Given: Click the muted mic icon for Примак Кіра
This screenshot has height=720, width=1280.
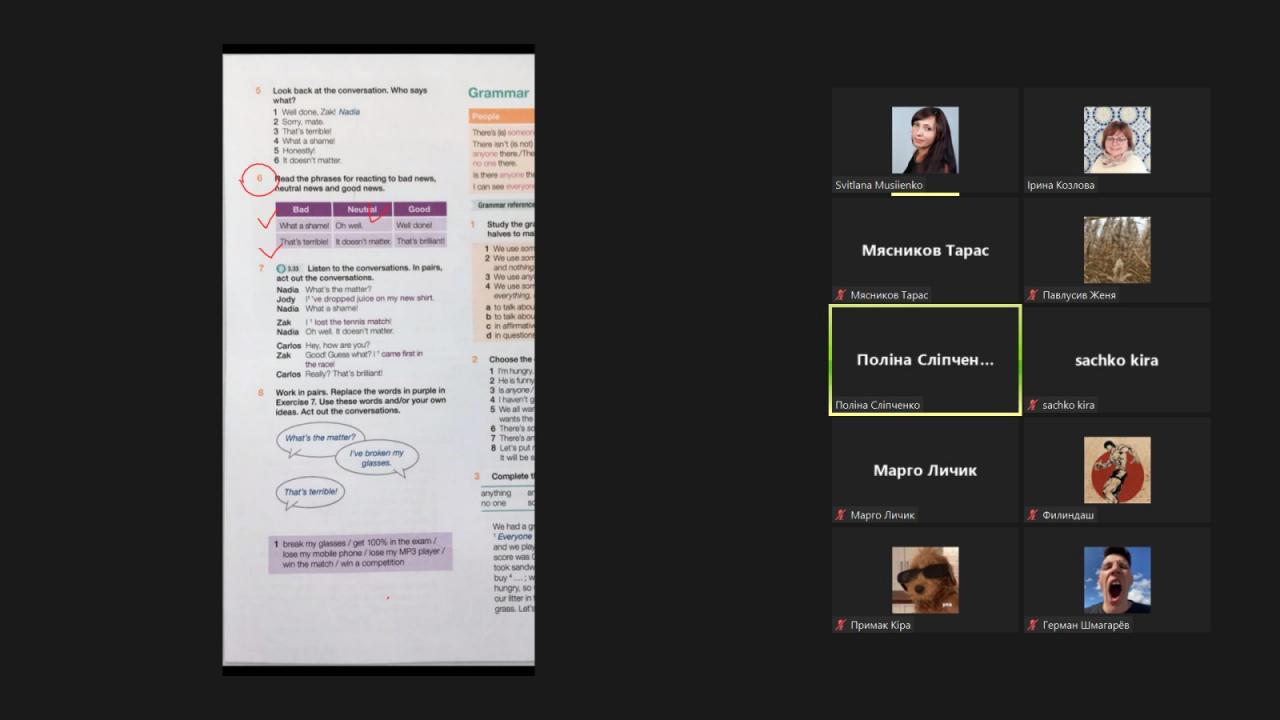Looking at the screenshot, I should [x=841, y=625].
